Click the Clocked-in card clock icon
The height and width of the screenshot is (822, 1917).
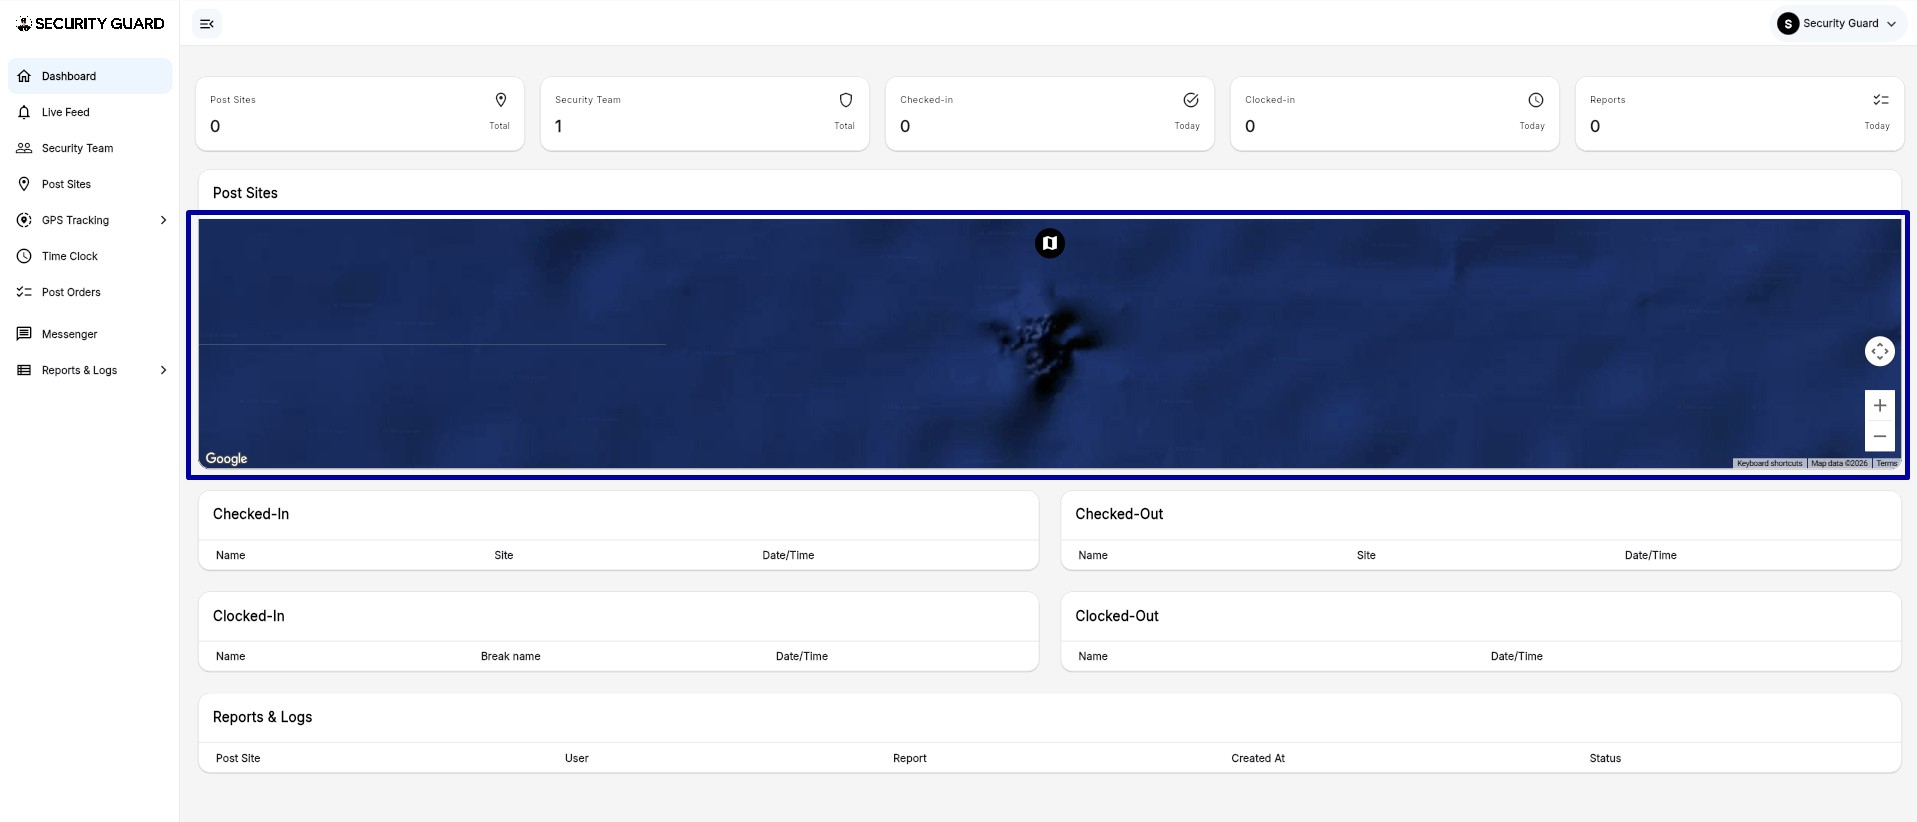1536,100
